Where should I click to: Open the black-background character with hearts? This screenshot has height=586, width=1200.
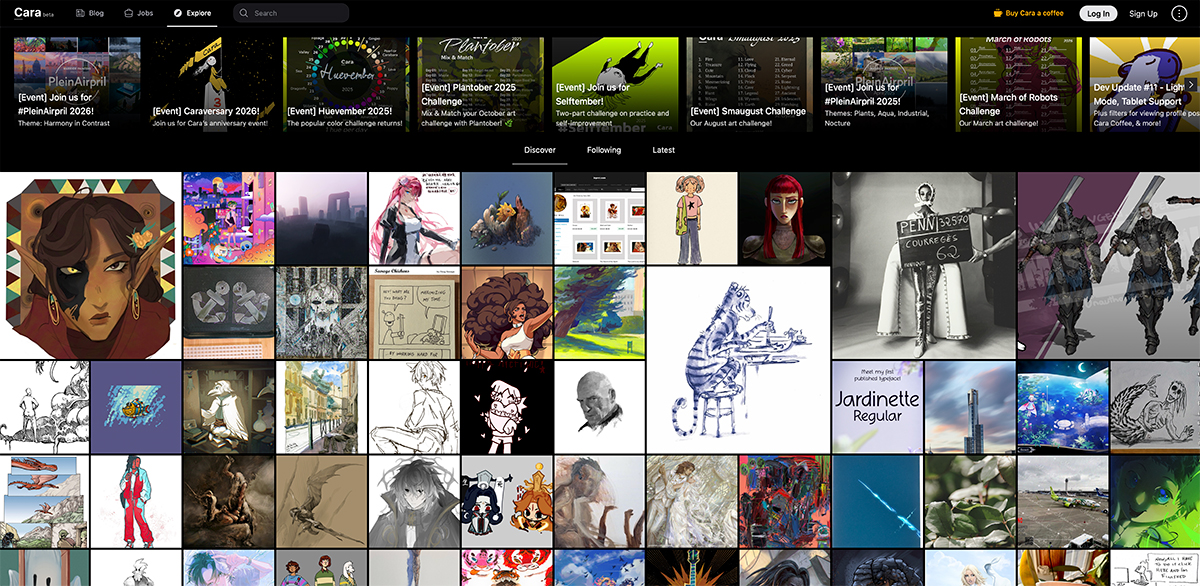click(507, 407)
